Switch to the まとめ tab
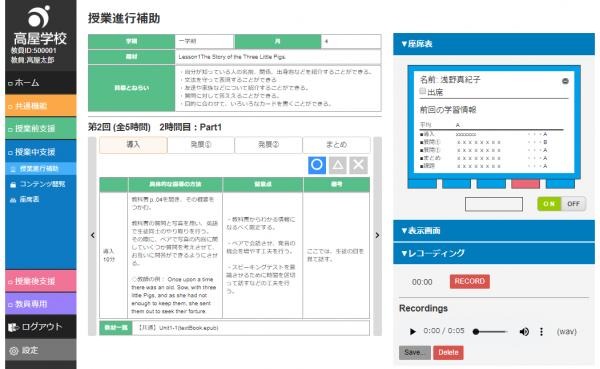Image resolution: width=600 pixels, height=369 pixels. click(x=336, y=145)
